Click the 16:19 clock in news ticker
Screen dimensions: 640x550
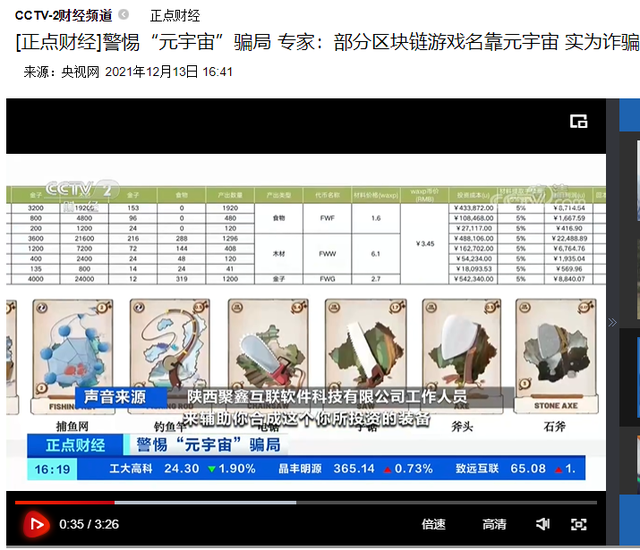coord(52,468)
